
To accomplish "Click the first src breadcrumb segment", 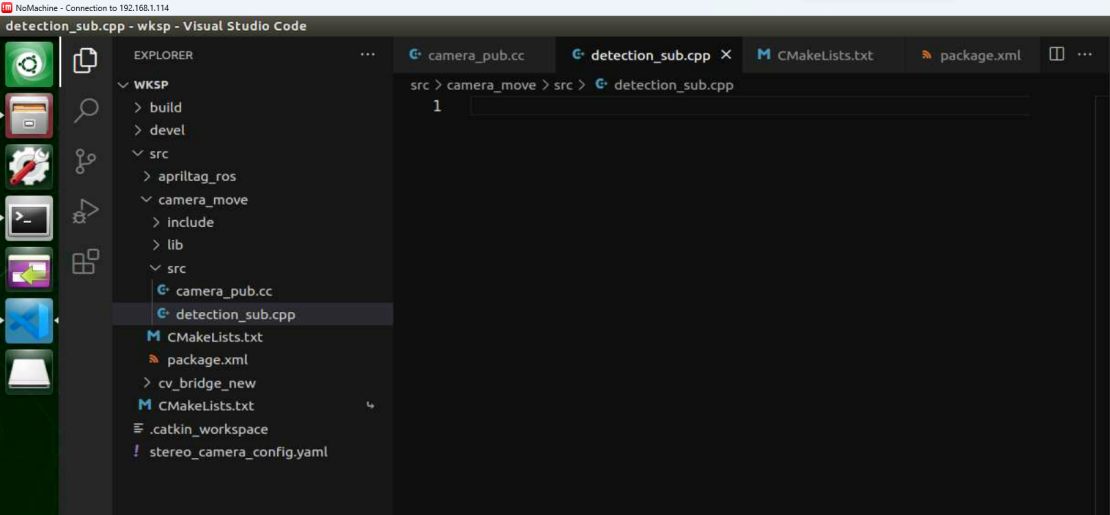I will coord(419,85).
